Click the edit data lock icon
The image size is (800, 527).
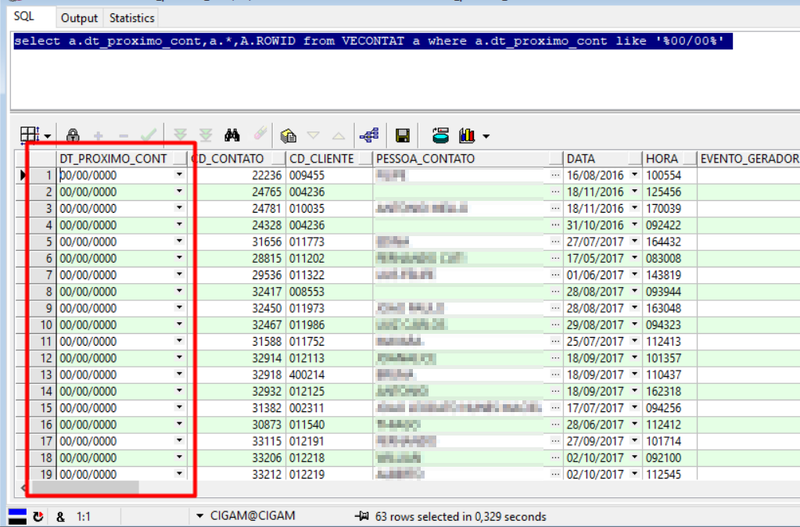click(73, 135)
